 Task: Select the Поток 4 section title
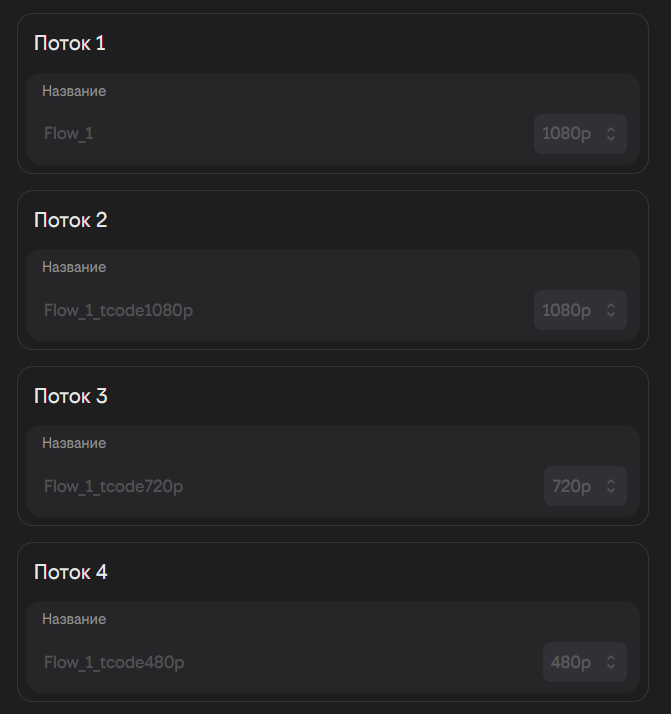pos(71,572)
